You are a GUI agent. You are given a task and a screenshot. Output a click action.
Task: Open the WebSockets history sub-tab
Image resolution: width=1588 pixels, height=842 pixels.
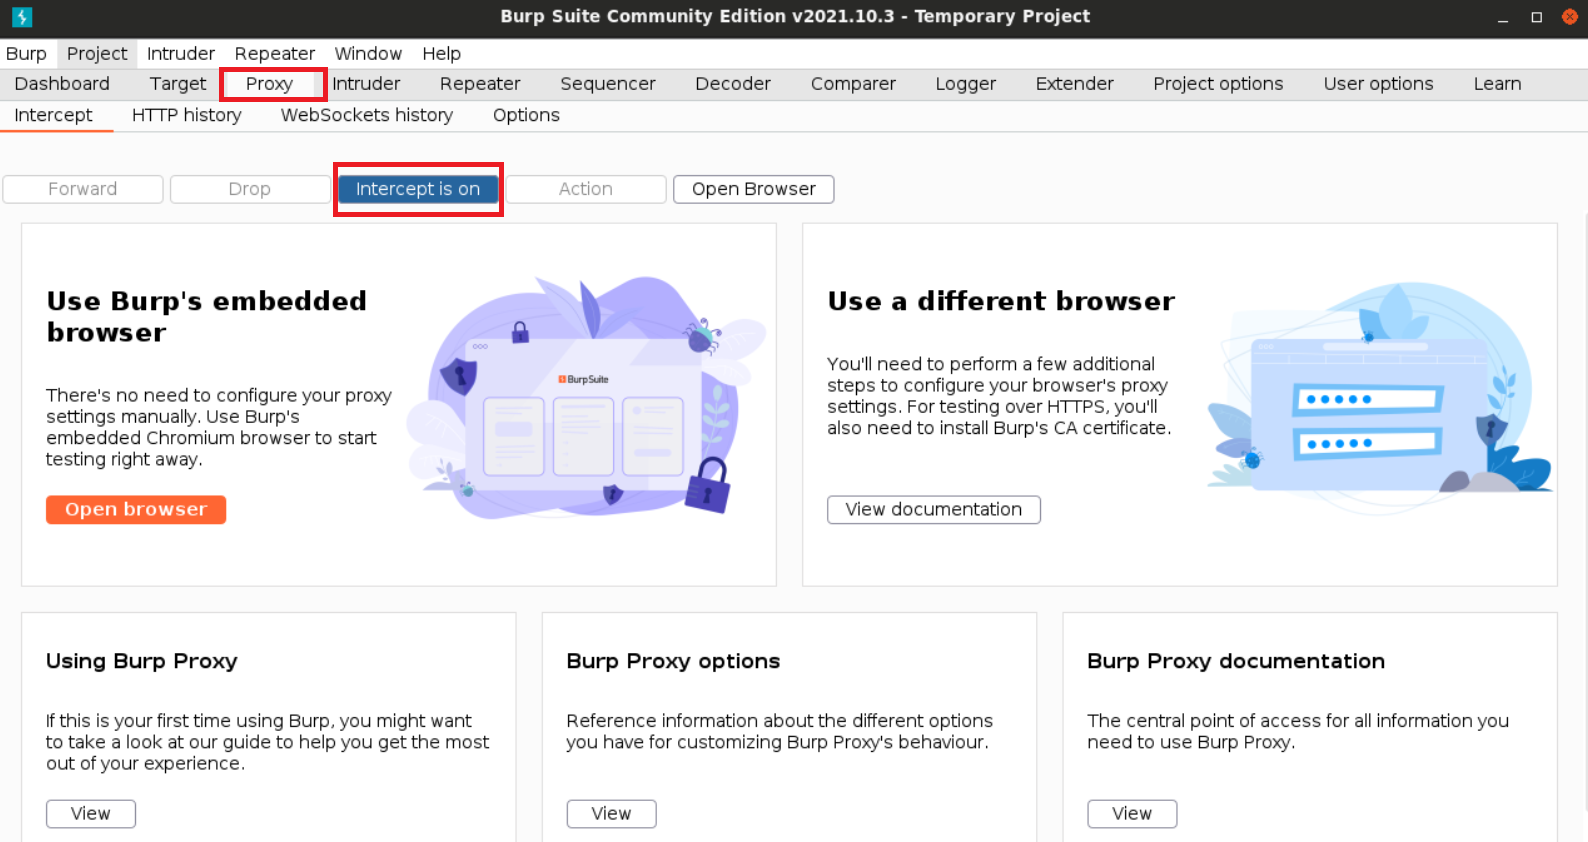pos(367,116)
